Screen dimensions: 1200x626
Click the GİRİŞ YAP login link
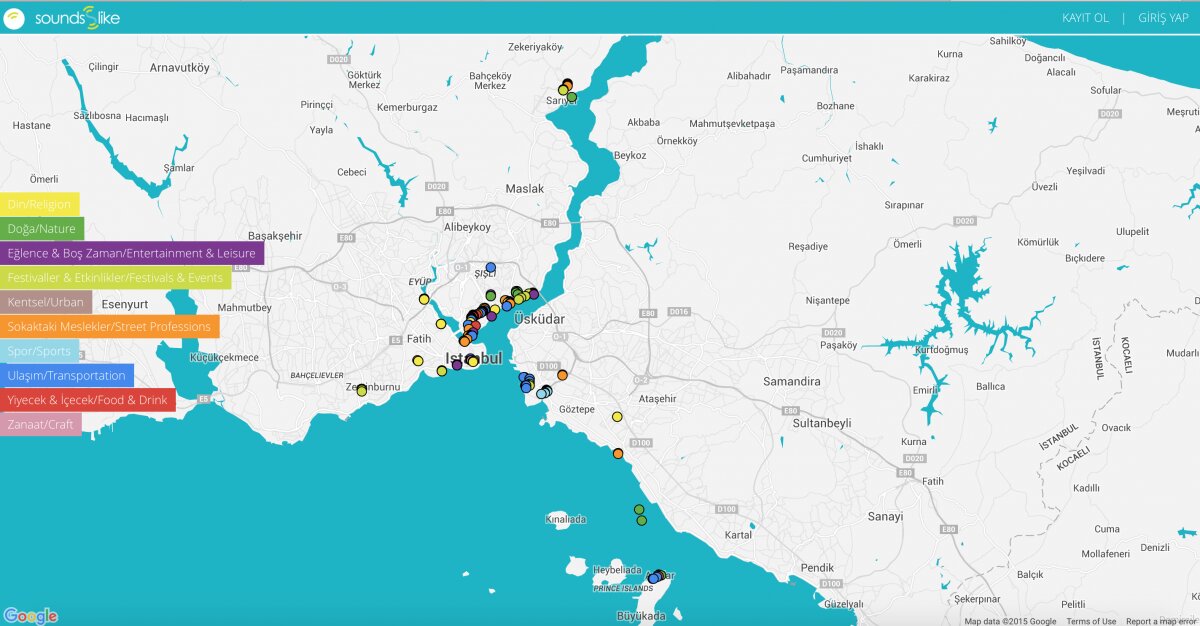(1163, 18)
